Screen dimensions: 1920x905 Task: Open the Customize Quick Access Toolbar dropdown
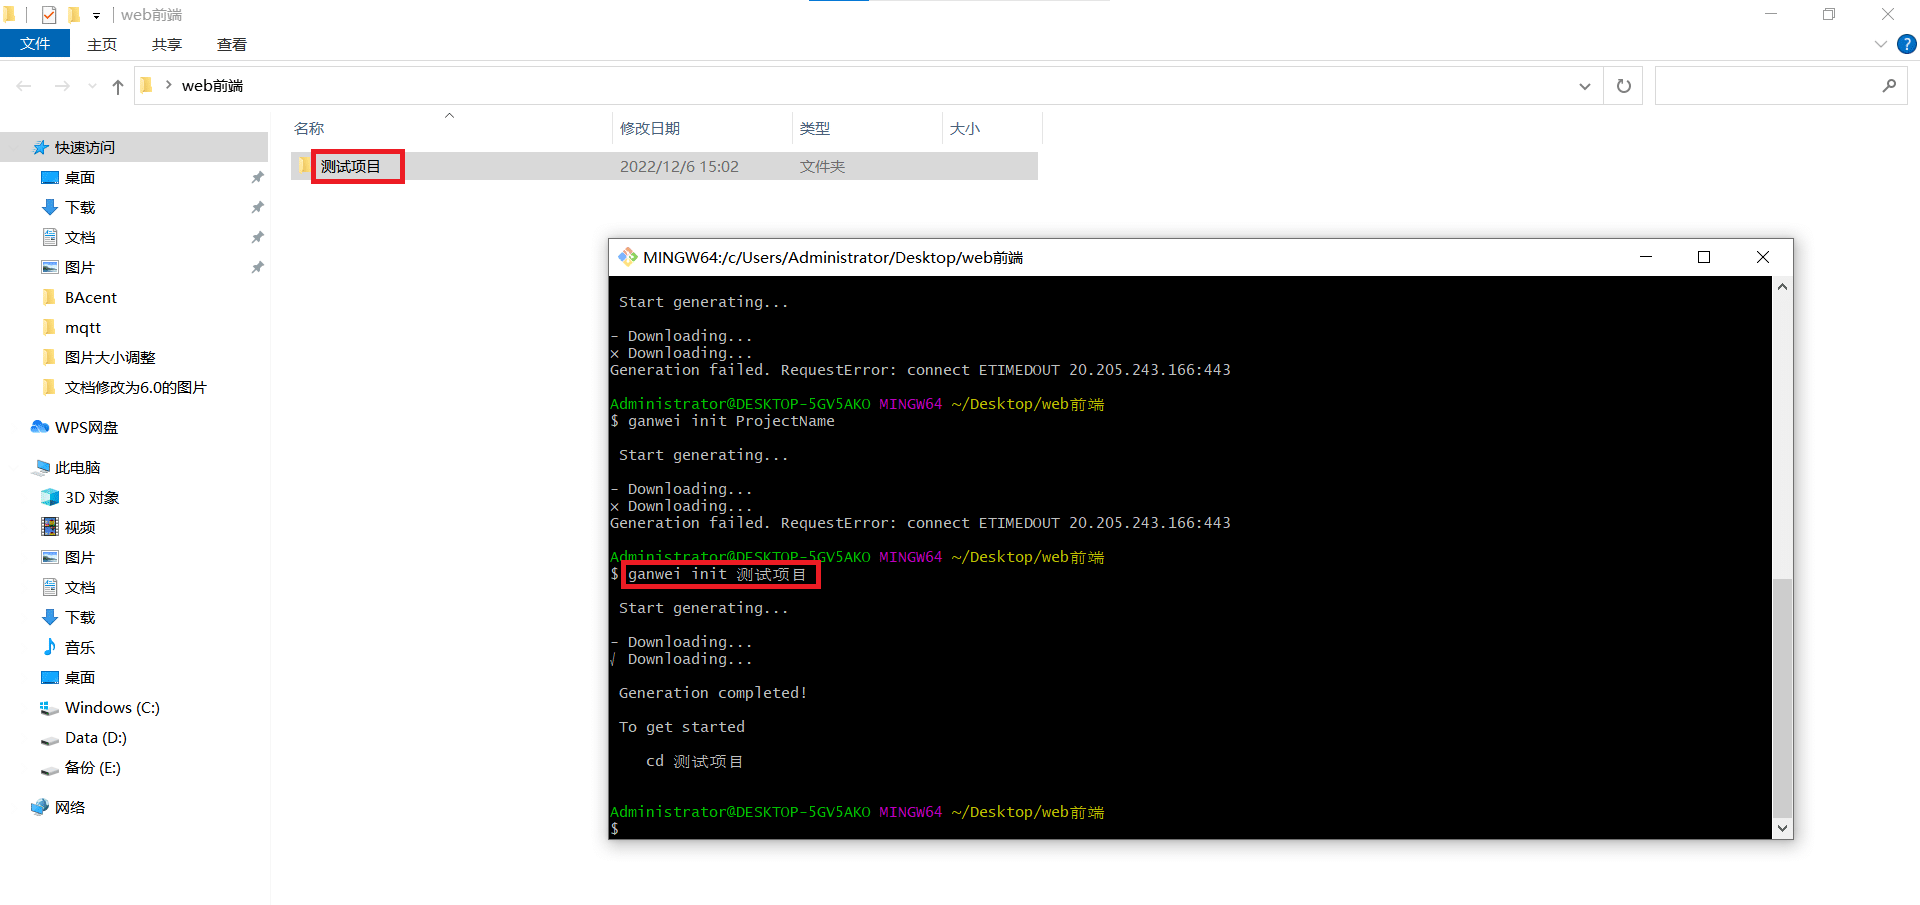point(96,15)
